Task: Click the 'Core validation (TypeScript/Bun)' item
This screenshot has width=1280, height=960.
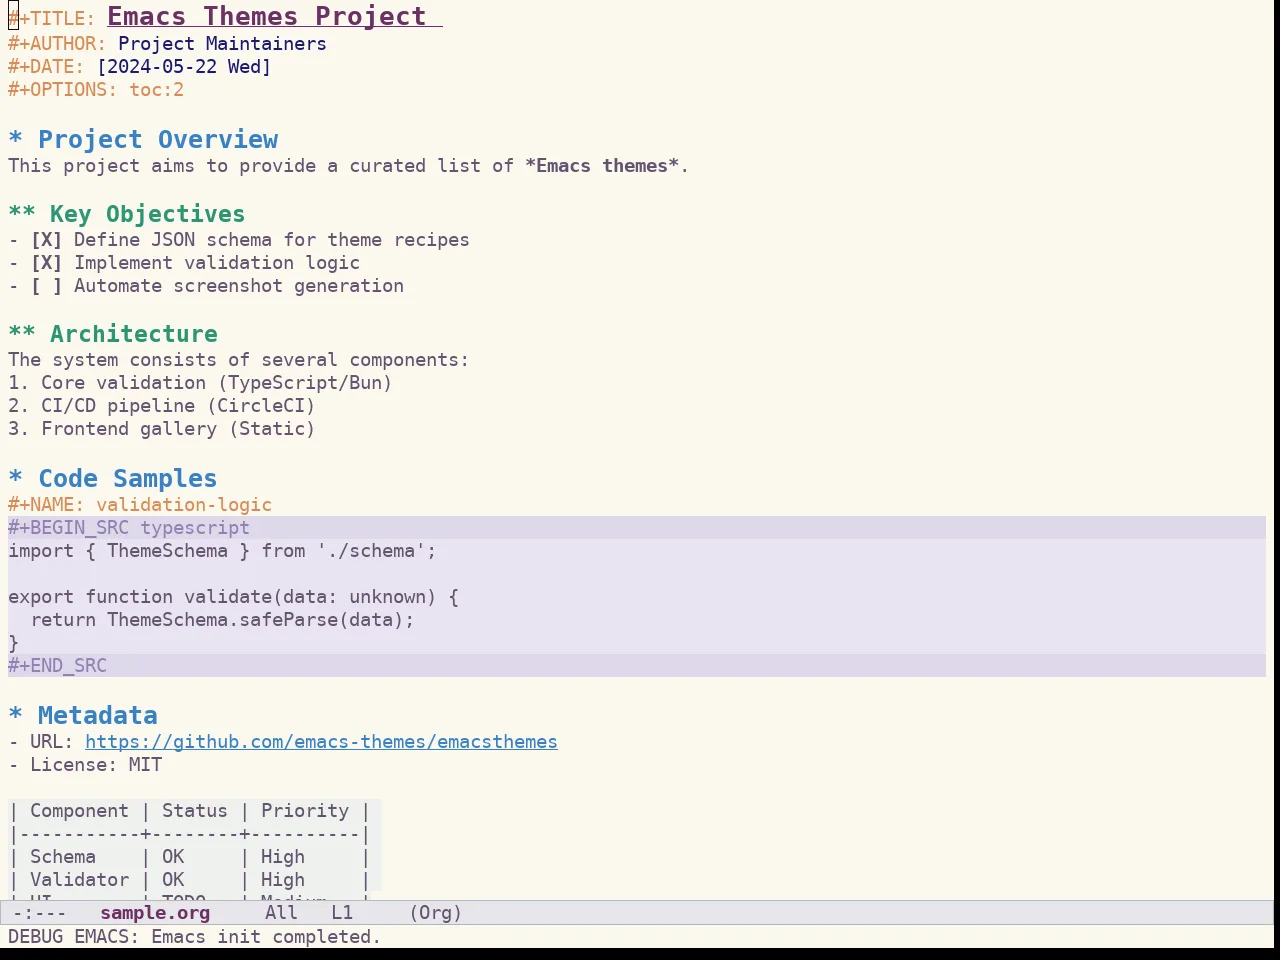Action: point(216,383)
